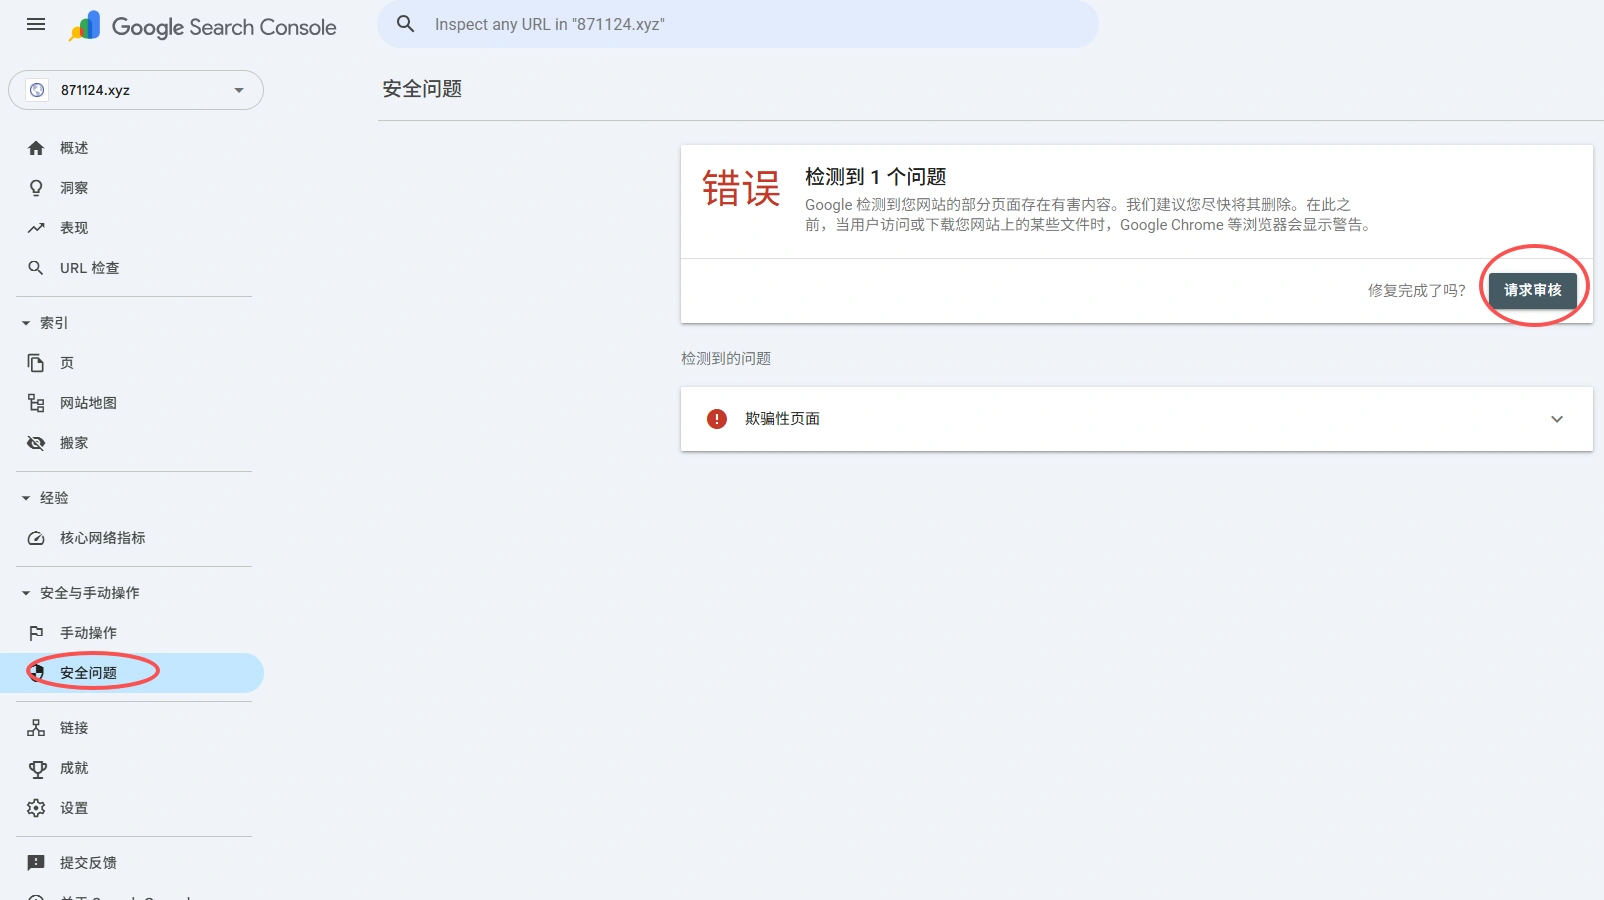
Task: Open the 手动操作 (Manual actions) report
Action: (x=88, y=632)
